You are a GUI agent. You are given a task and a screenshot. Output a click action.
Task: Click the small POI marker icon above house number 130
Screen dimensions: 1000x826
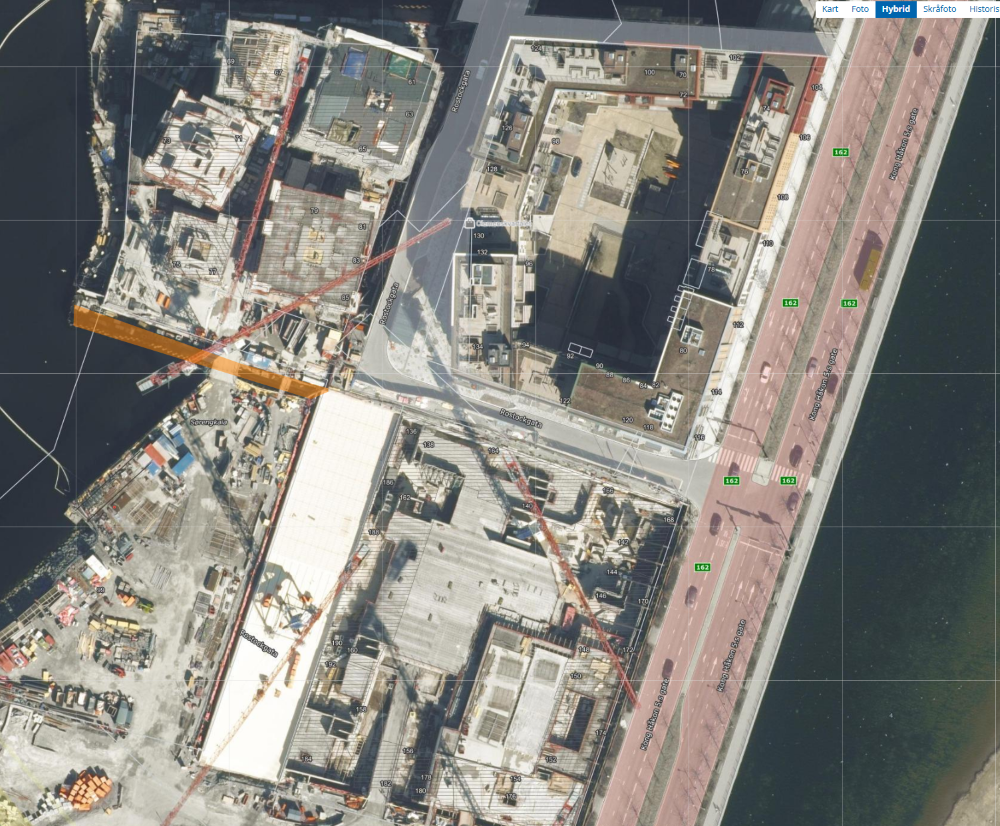pos(470,223)
